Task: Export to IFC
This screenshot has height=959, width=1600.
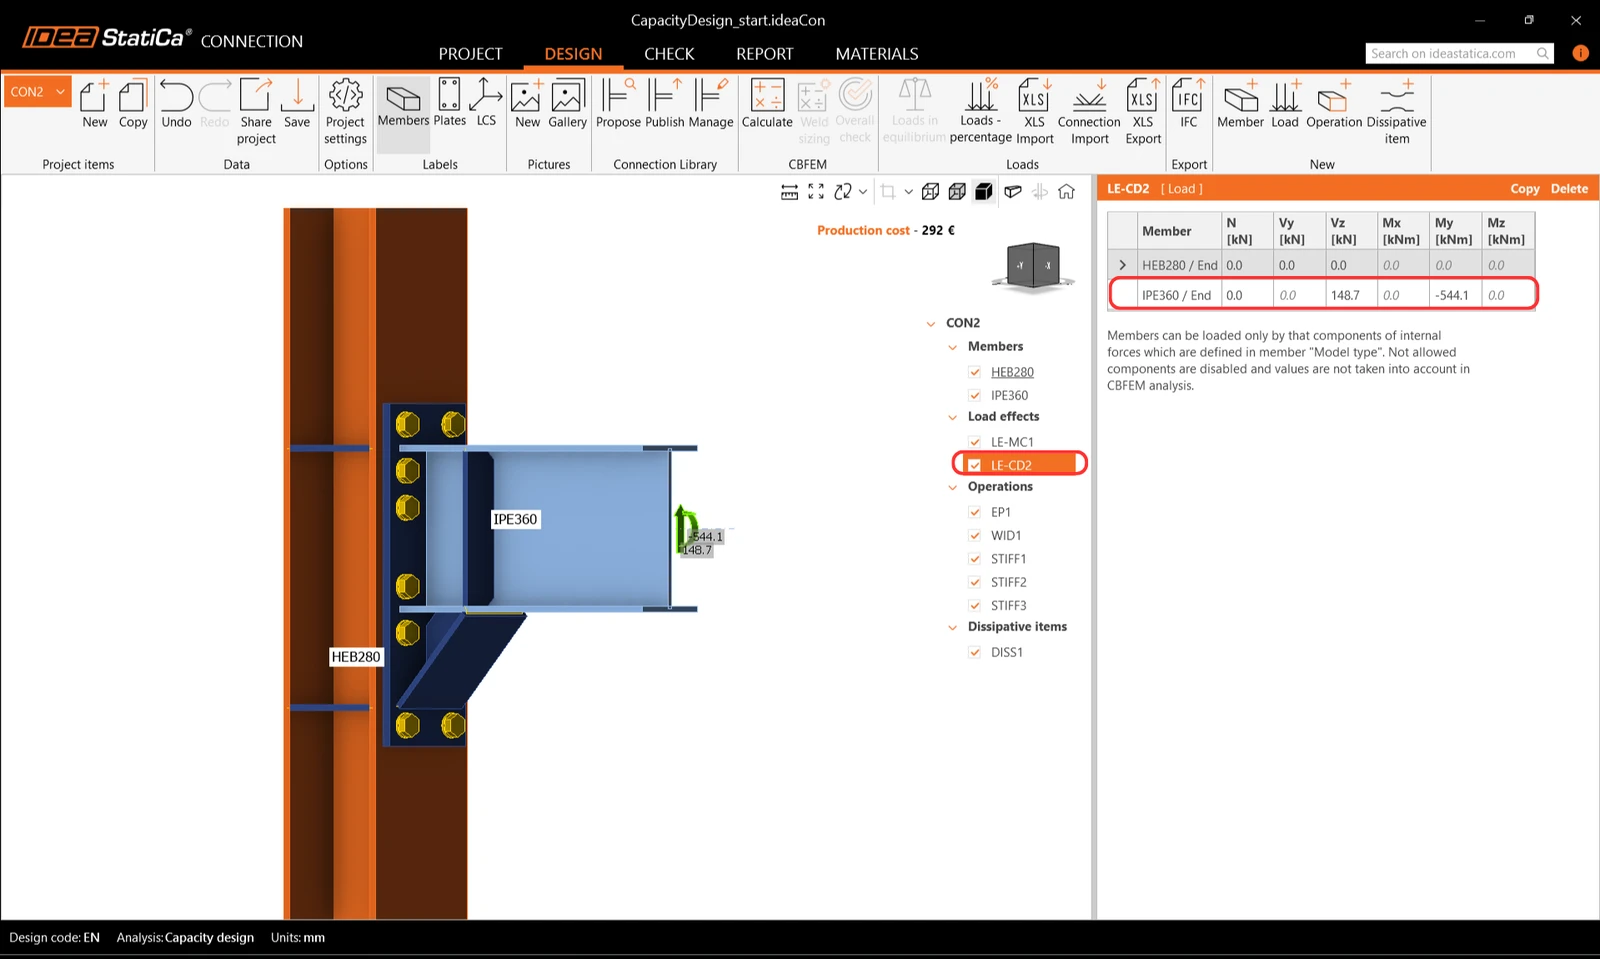Action: tap(1188, 104)
